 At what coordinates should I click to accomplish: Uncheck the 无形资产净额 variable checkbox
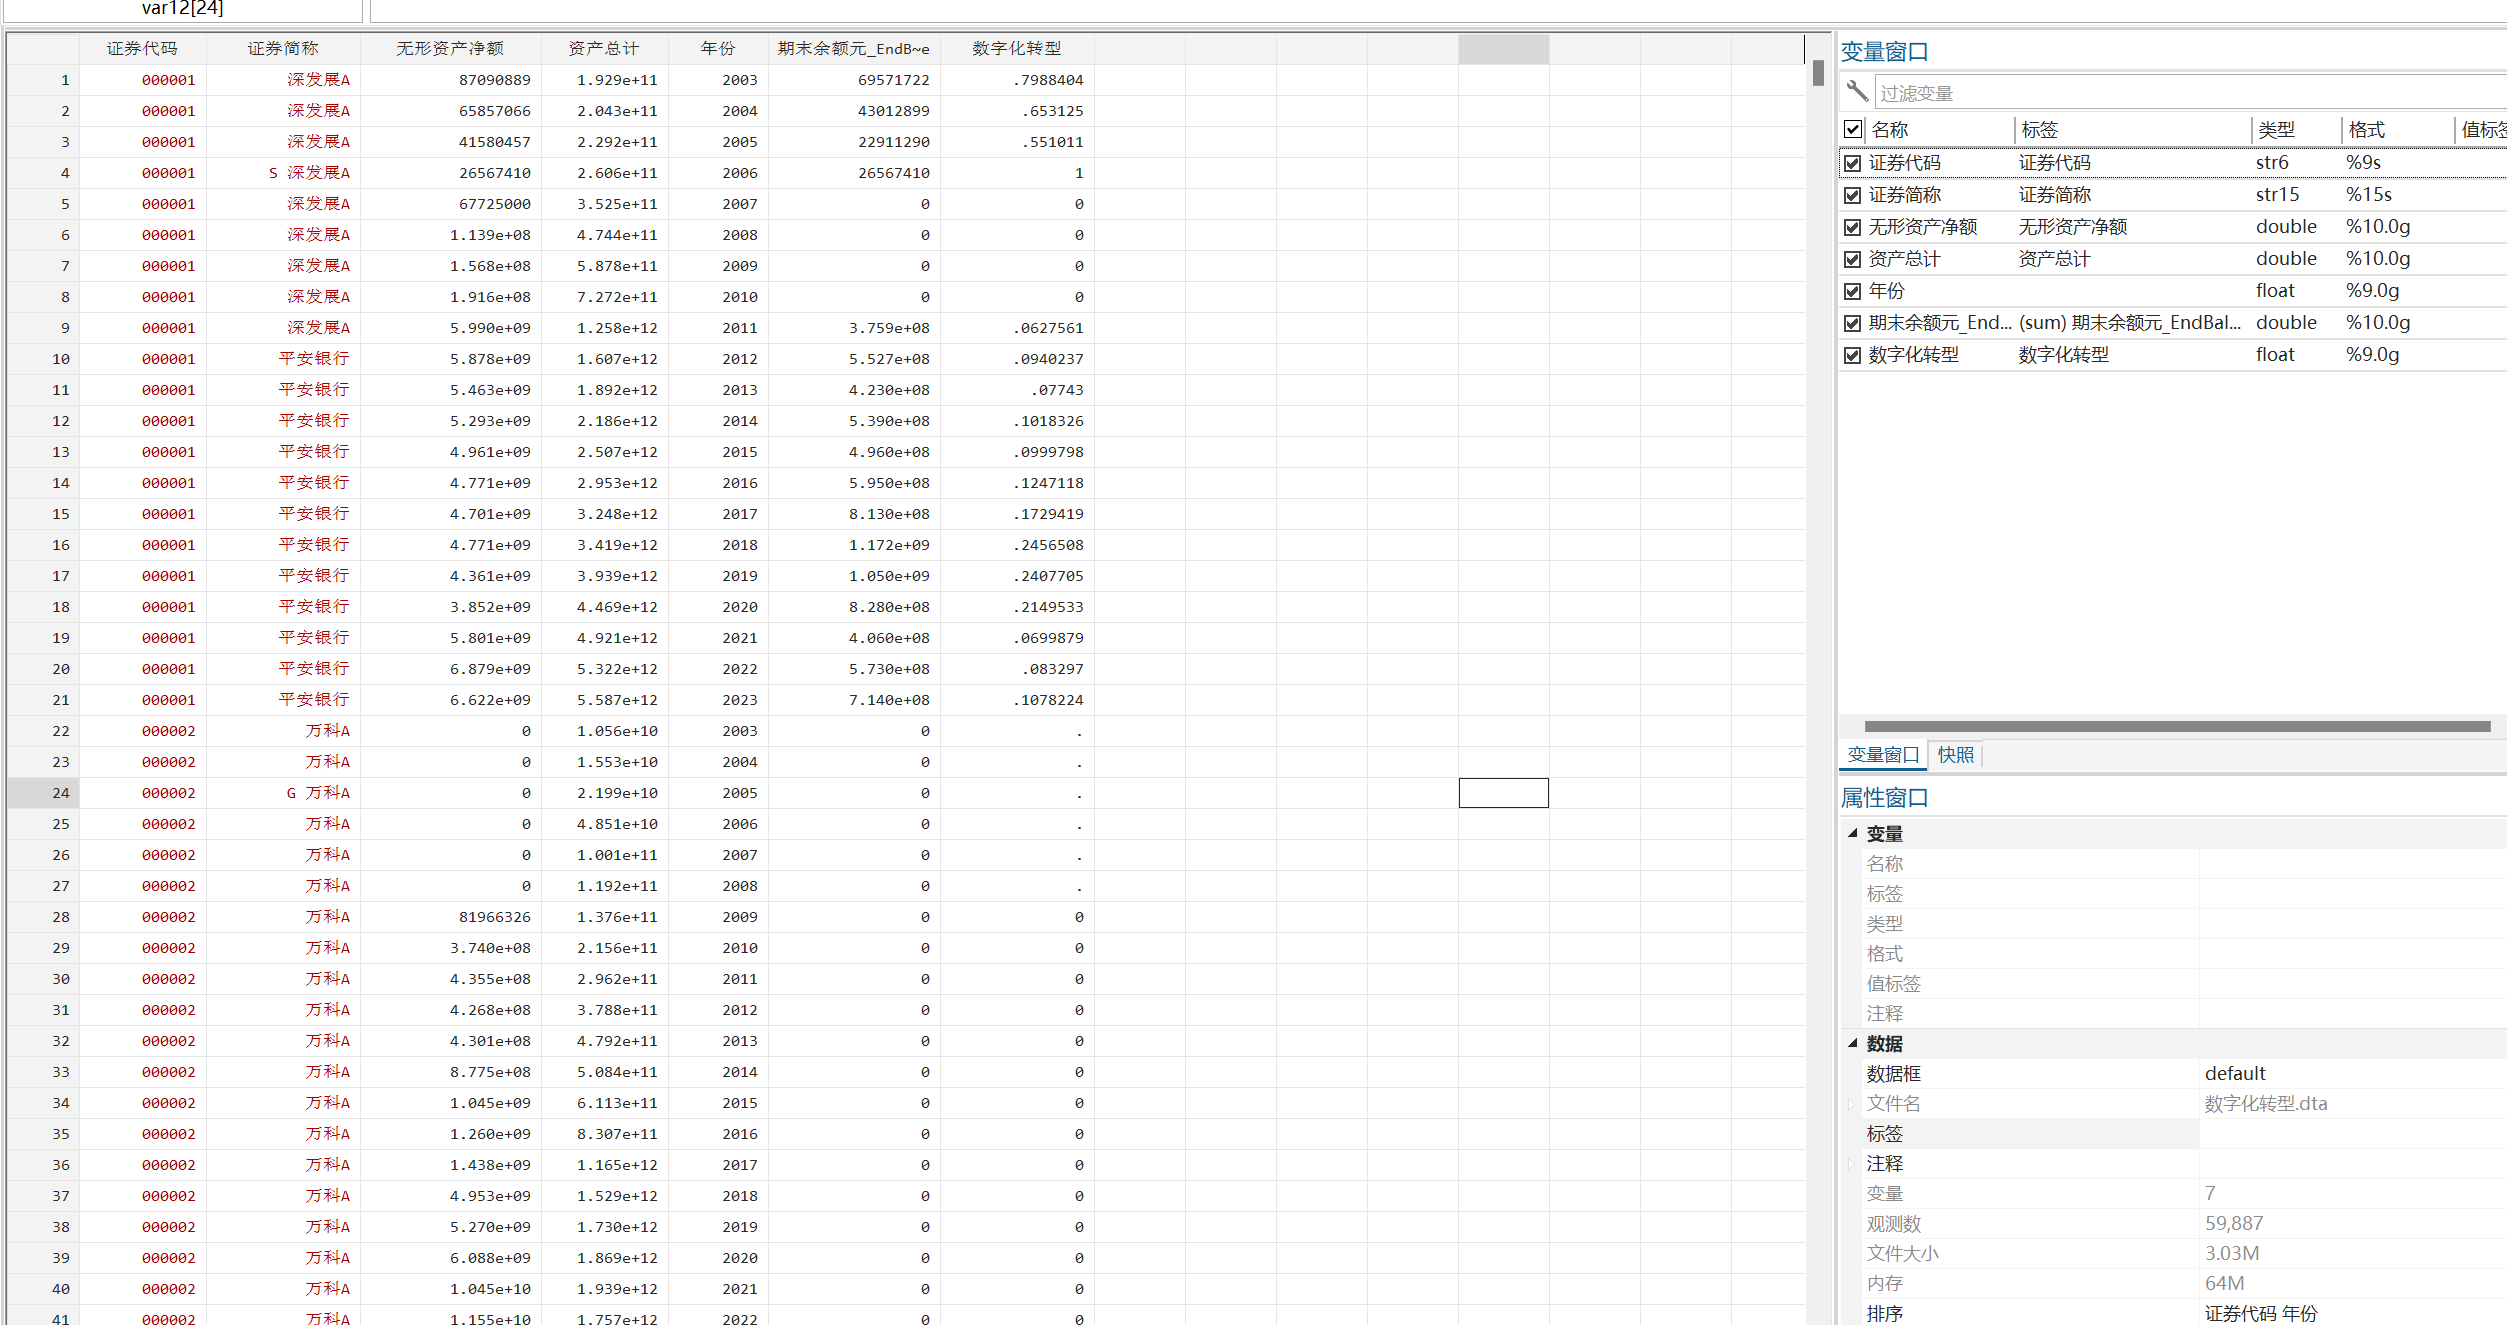(1853, 227)
